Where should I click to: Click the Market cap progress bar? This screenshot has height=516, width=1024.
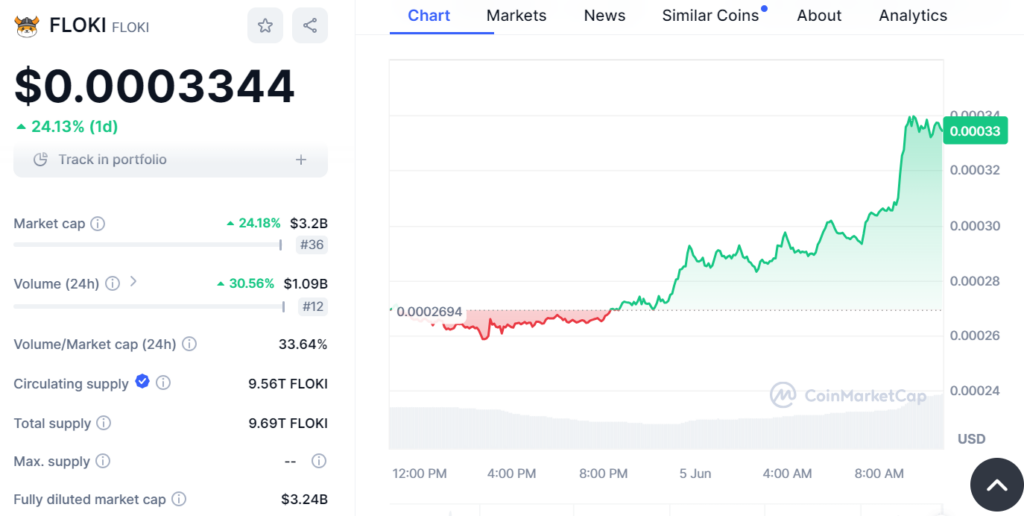[148, 244]
